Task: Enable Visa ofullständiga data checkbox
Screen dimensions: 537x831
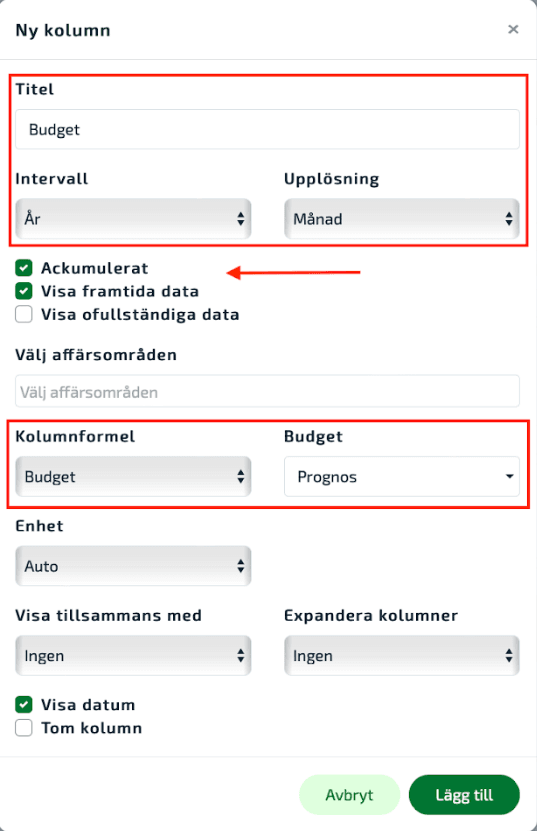Action: (x=24, y=314)
